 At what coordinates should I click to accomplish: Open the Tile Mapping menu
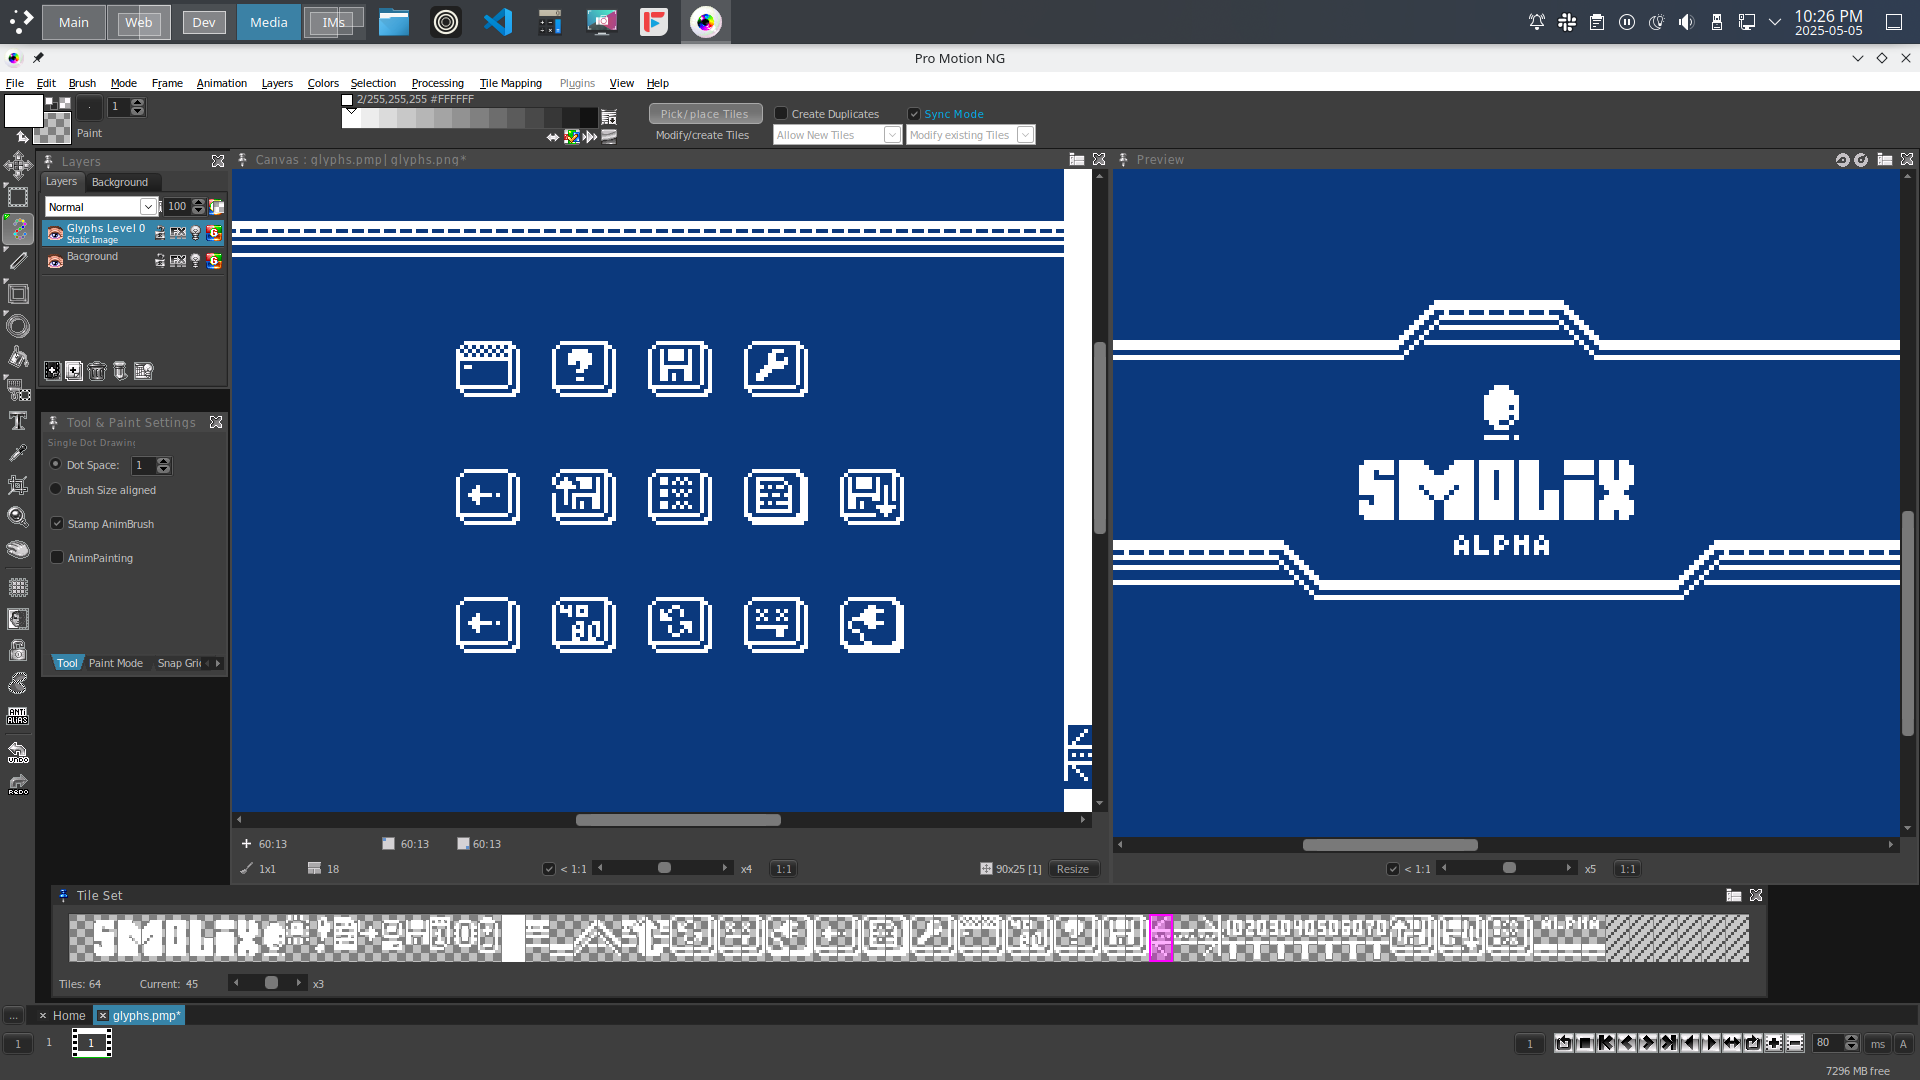pyautogui.click(x=510, y=83)
